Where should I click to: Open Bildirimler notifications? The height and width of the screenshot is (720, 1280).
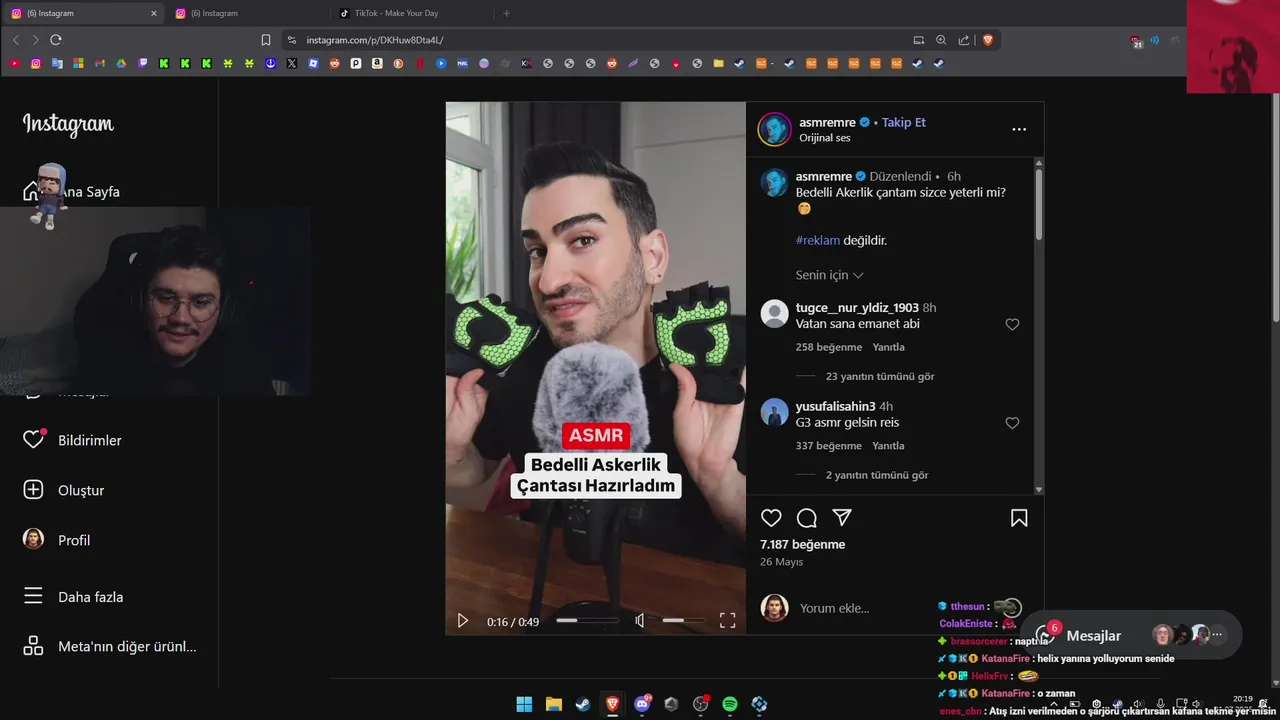click(x=72, y=440)
